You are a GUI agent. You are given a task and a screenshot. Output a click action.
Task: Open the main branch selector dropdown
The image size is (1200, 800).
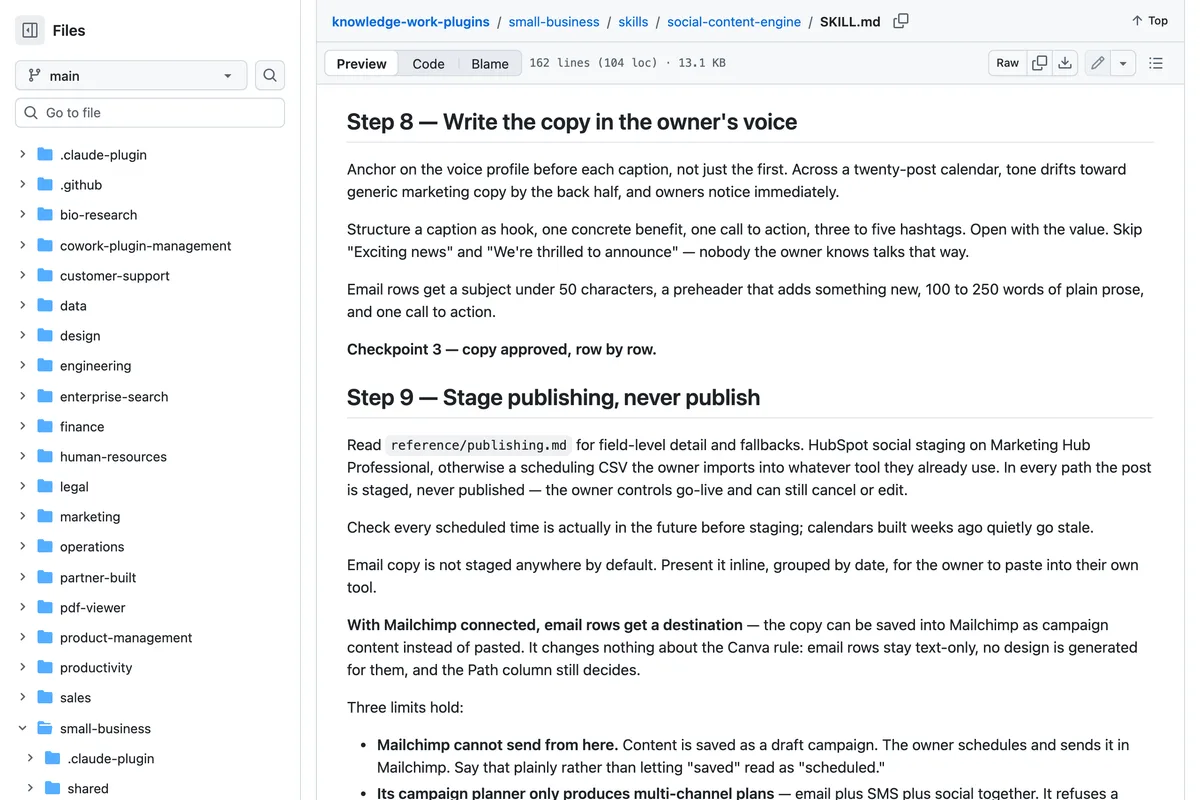[131, 75]
